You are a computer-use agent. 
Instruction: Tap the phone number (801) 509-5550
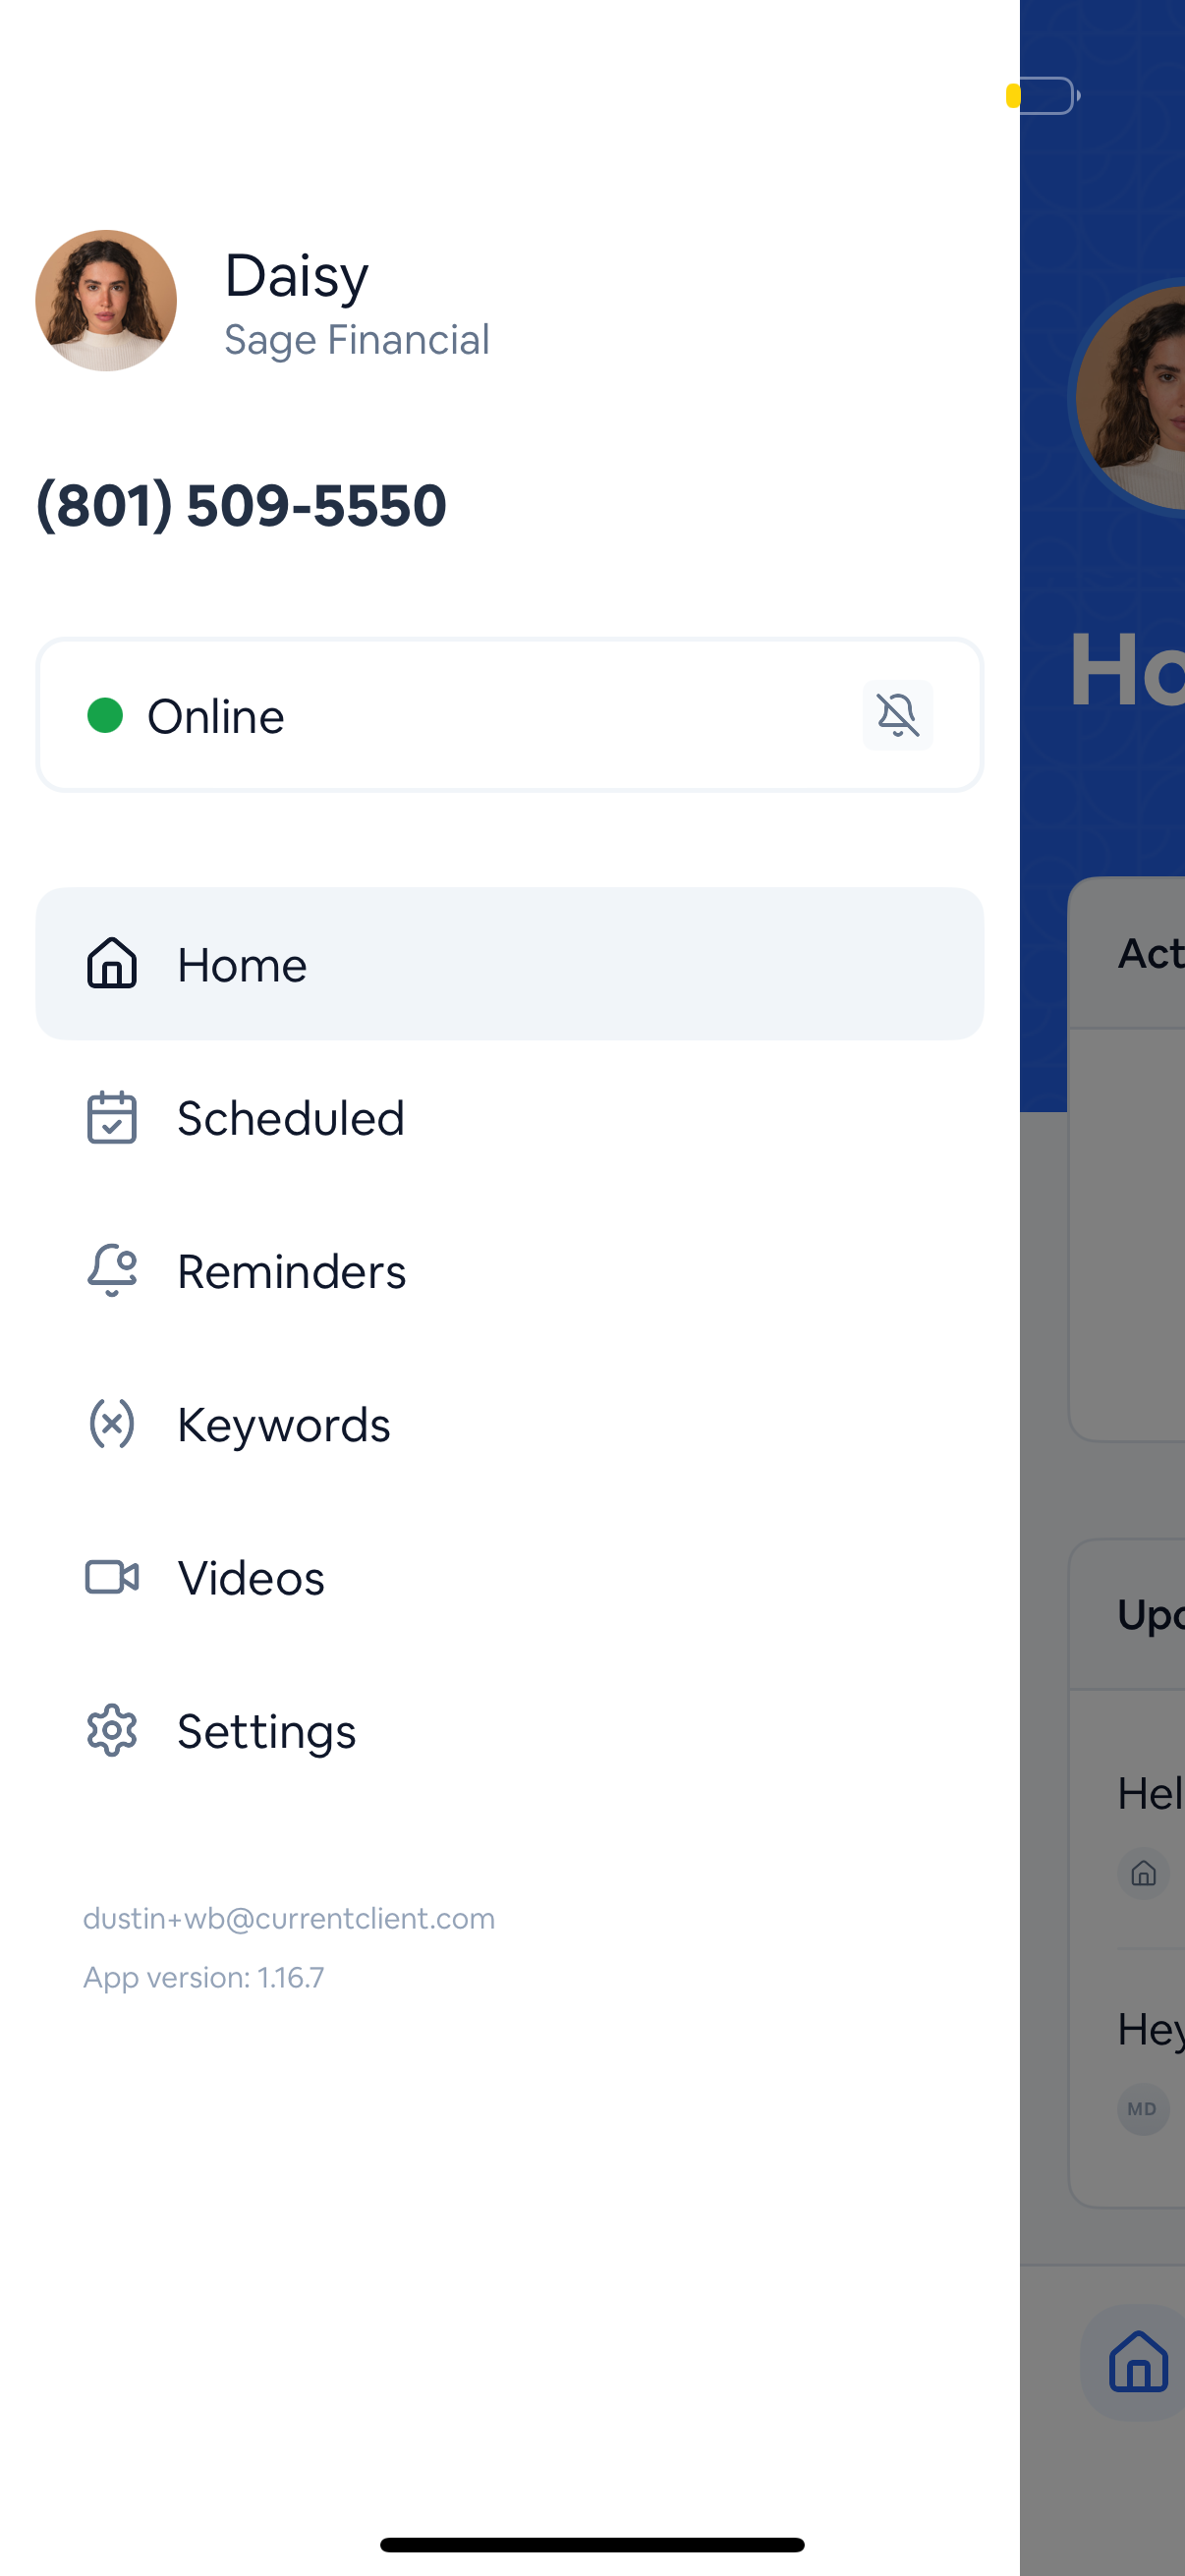click(x=241, y=504)
